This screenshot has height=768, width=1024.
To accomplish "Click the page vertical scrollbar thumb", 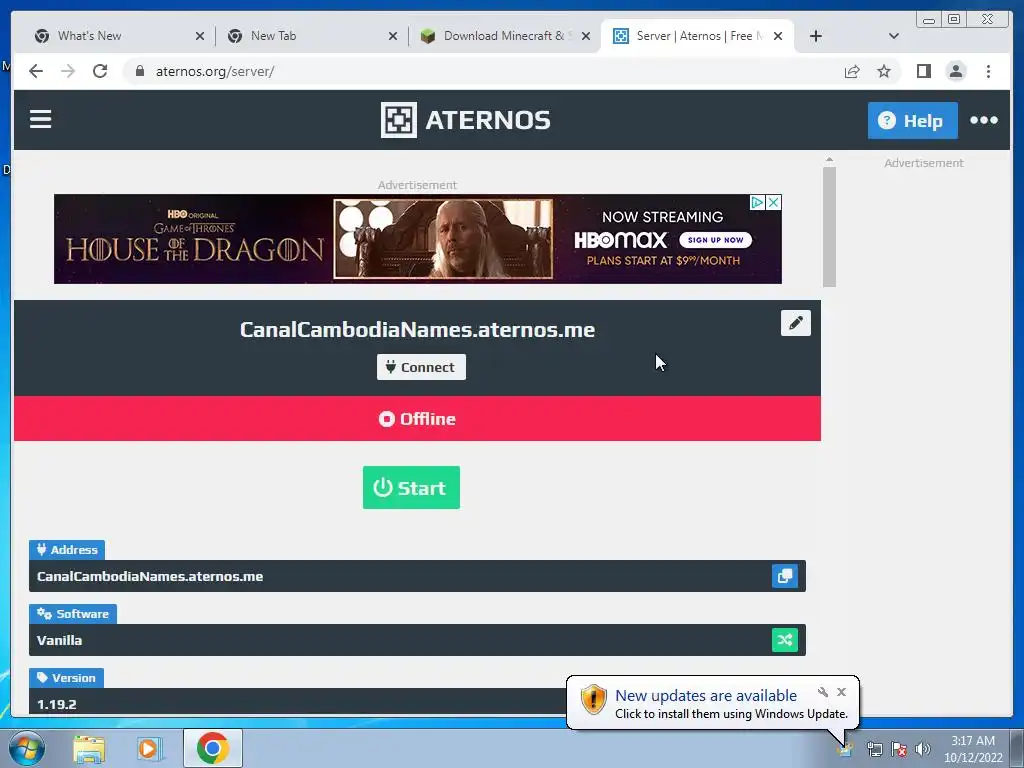I will [829, 227].
